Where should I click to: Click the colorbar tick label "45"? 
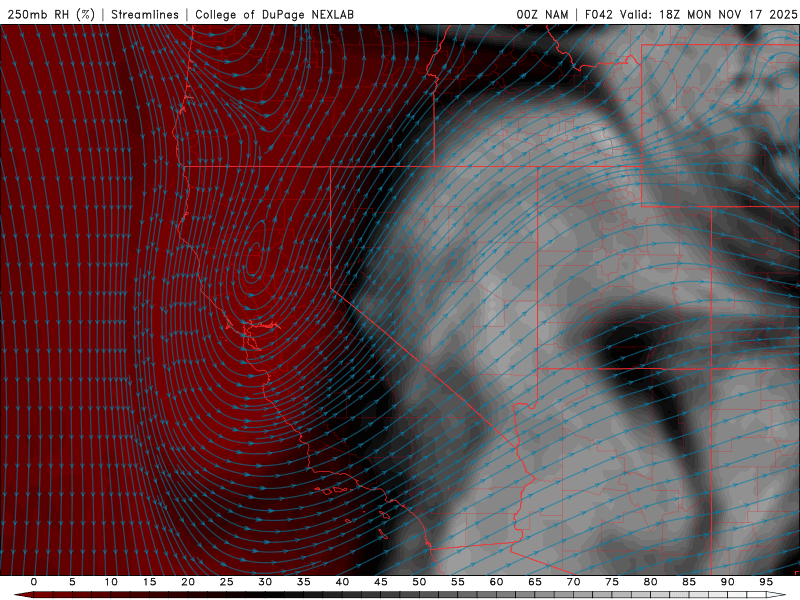tap(381, 582)
